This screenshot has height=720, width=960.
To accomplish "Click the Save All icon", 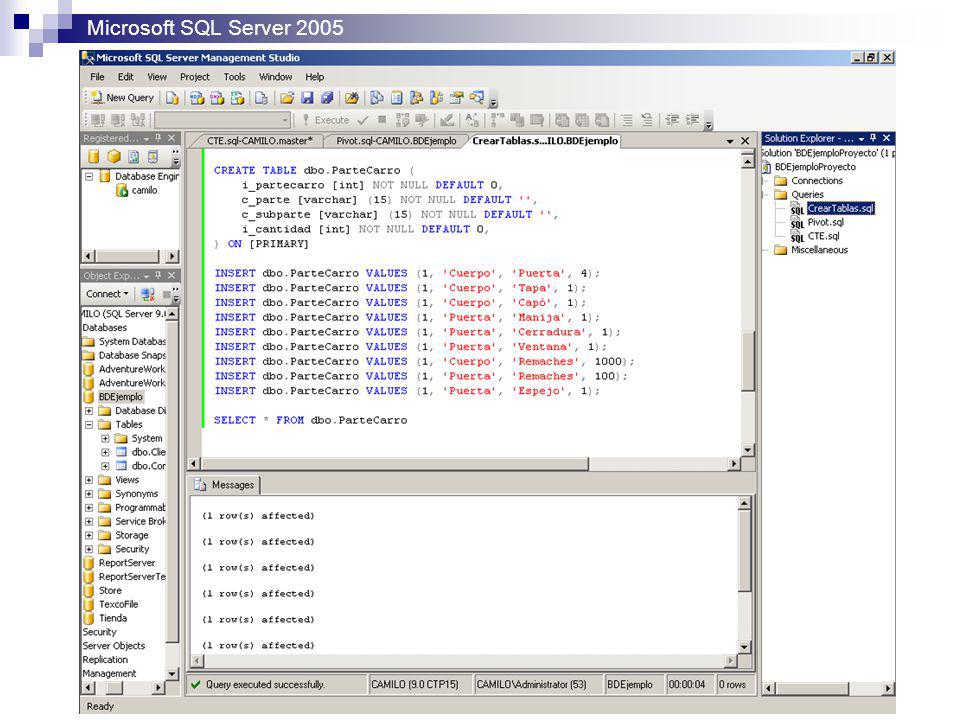I will [x=327, y=98].
